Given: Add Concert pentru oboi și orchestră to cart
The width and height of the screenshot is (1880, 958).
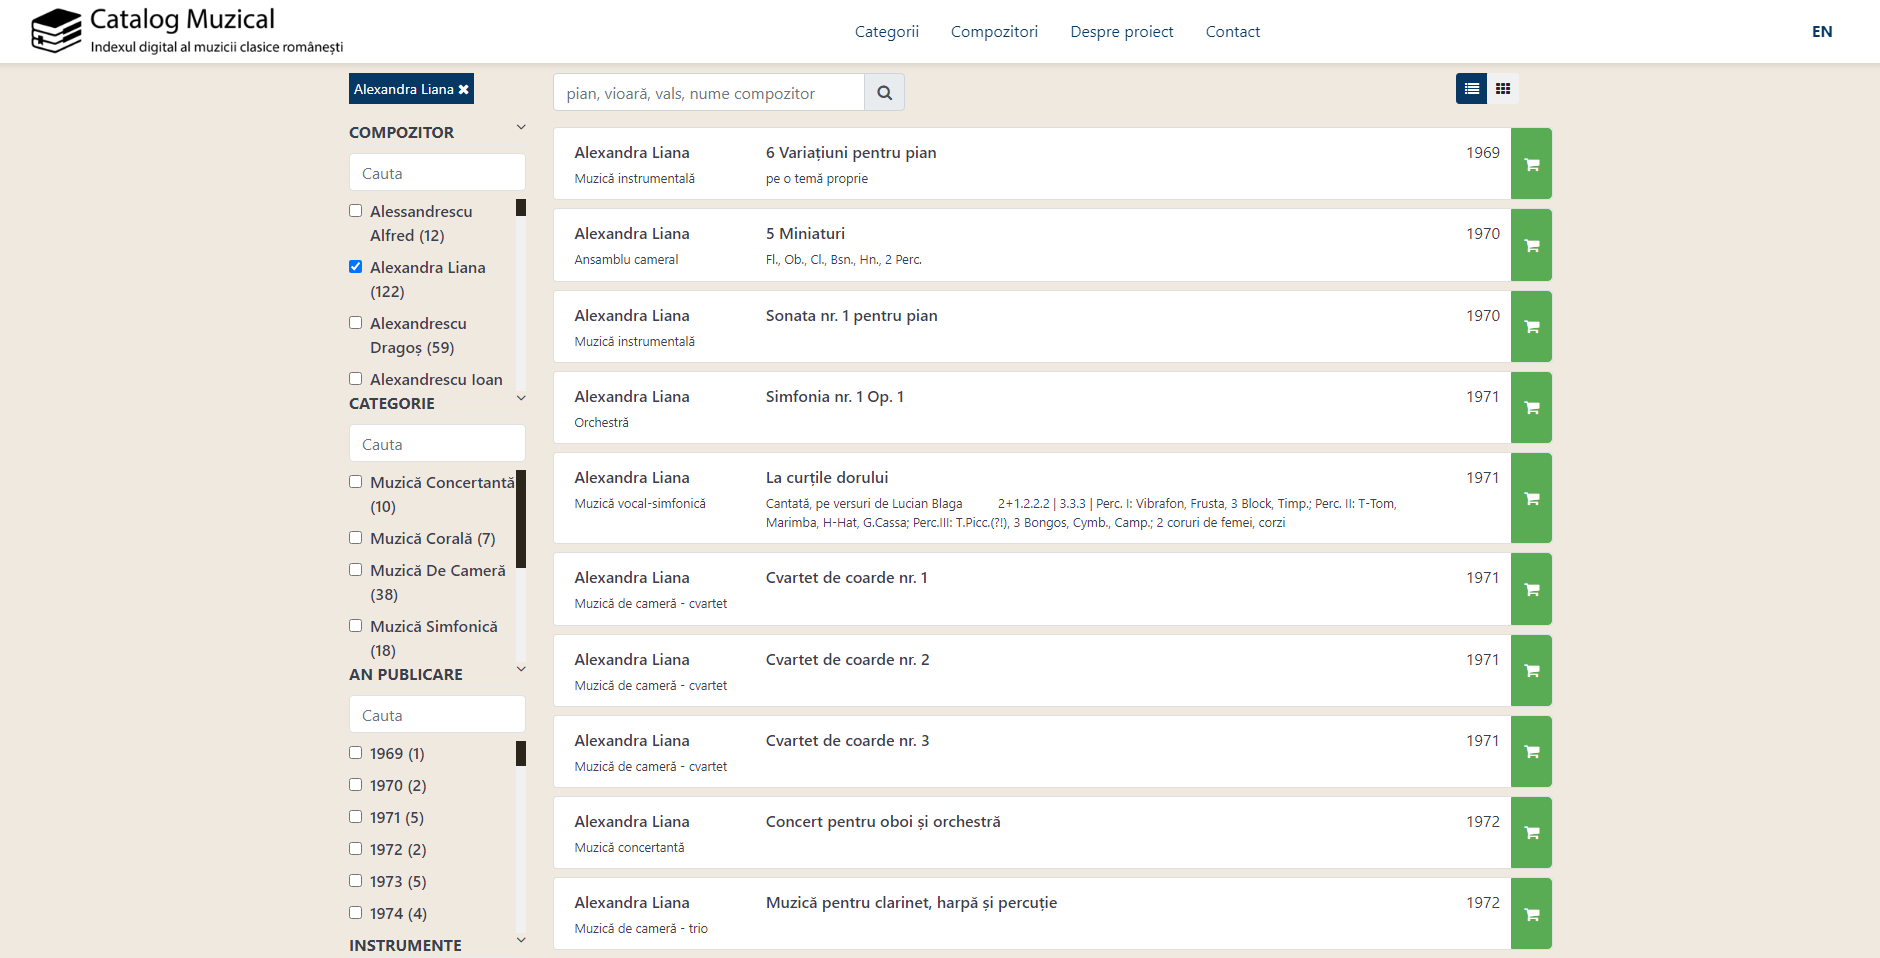Looking at the screenshot, I should pyautogui.click(x=1530, y=833).
